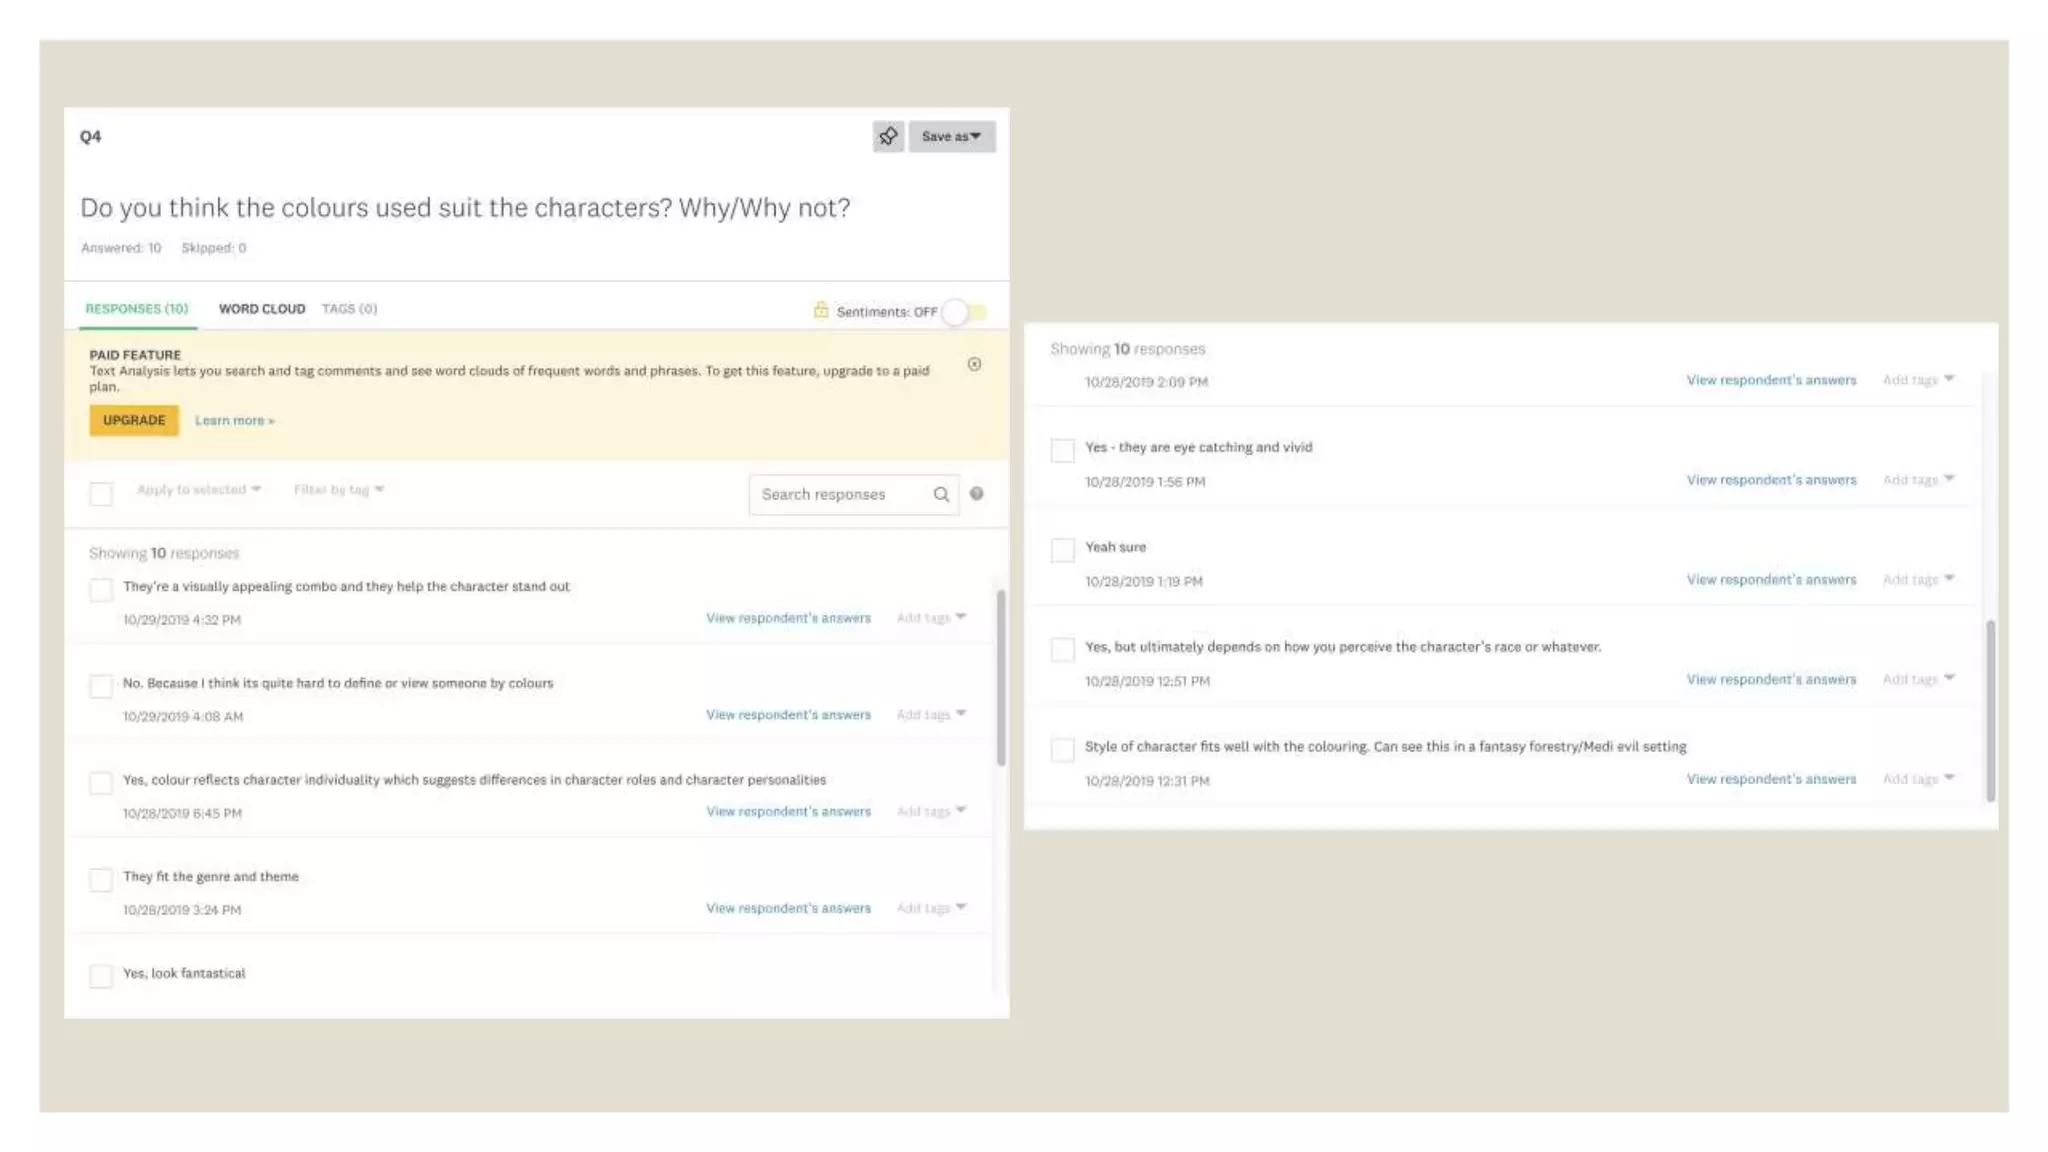2048x1152 pixels.
Task: Expand the Filter by tag dropdown
Action: tap(338, 490)
